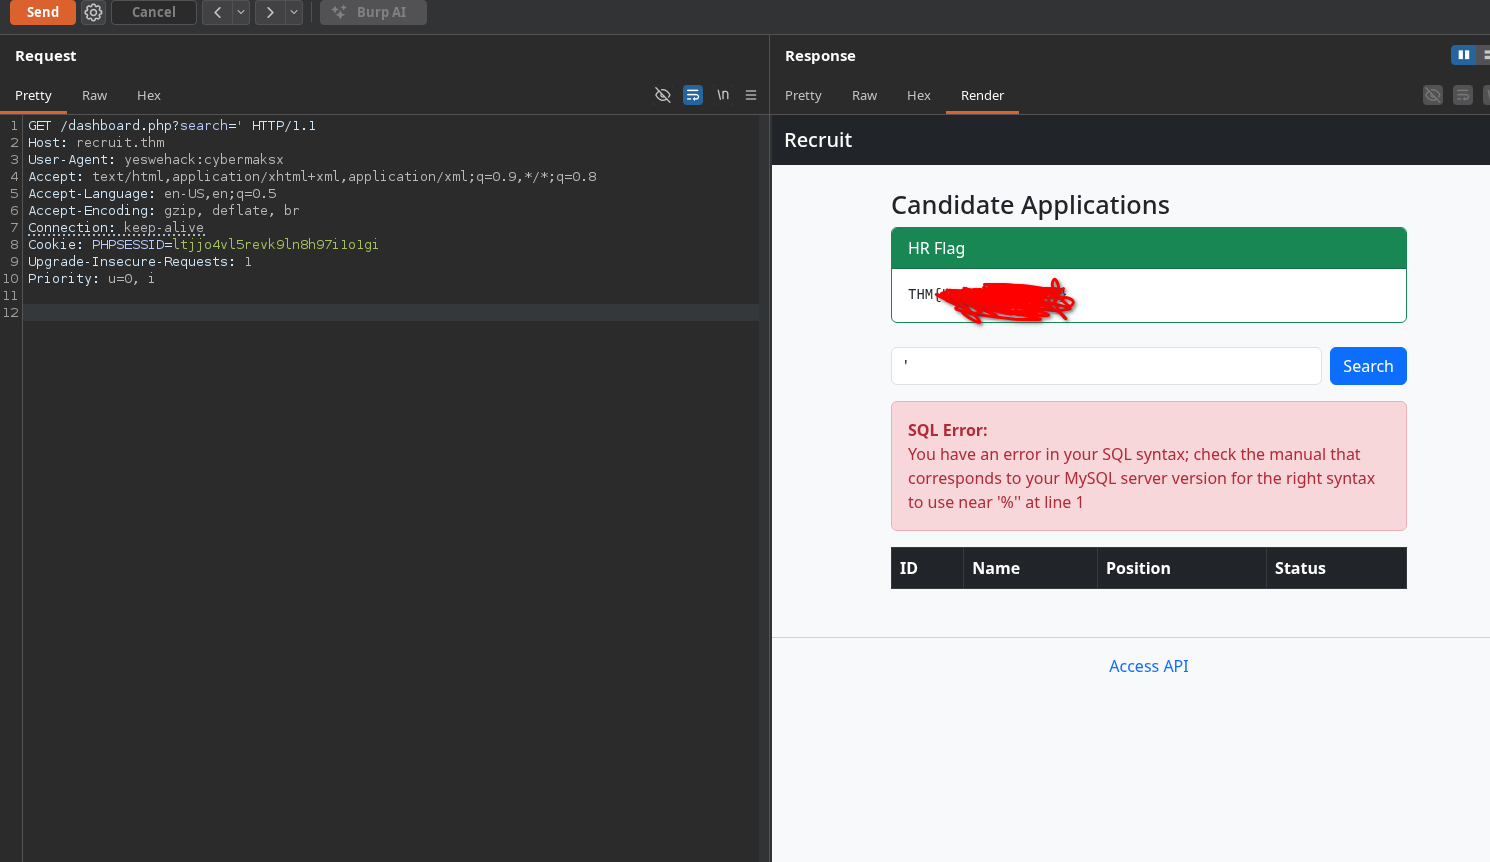The image size is (1490, 862).
Task: Select the Response Render tab
Action: point(982,95)
